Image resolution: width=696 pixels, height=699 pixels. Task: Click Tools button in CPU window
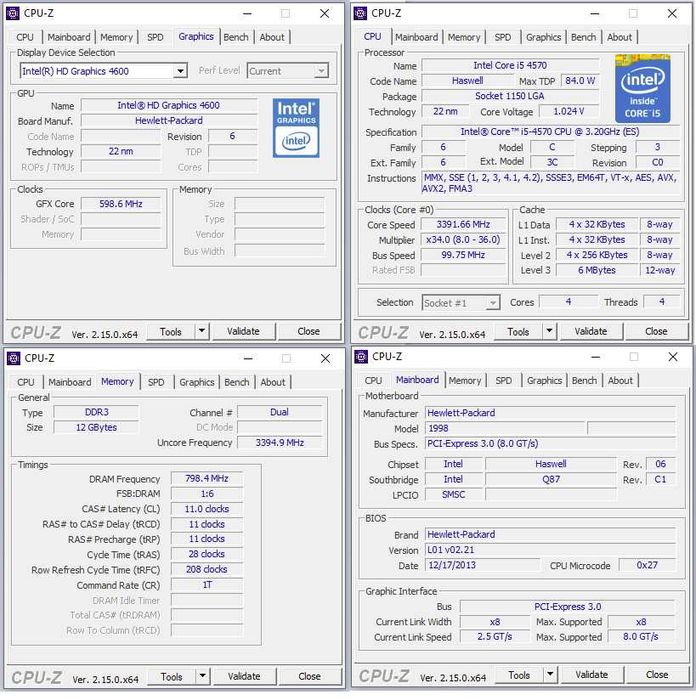click(x=518, y=331)
